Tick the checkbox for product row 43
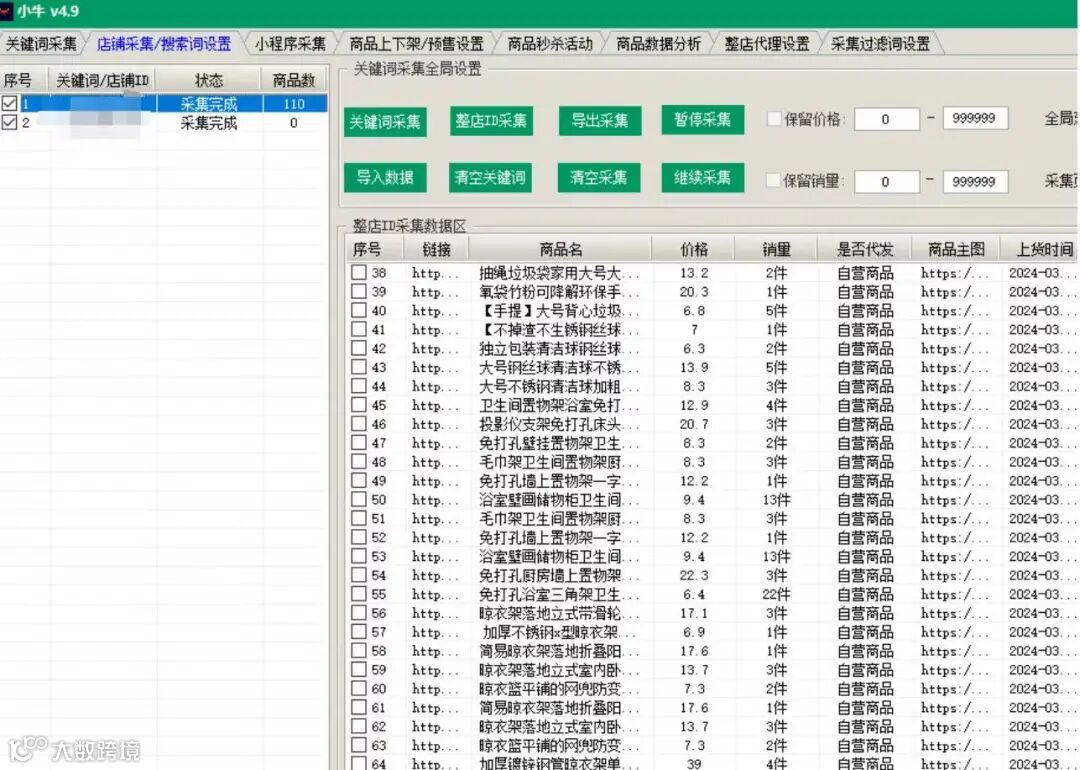This screenshot has width=1080, height=770. pos(359,367)
